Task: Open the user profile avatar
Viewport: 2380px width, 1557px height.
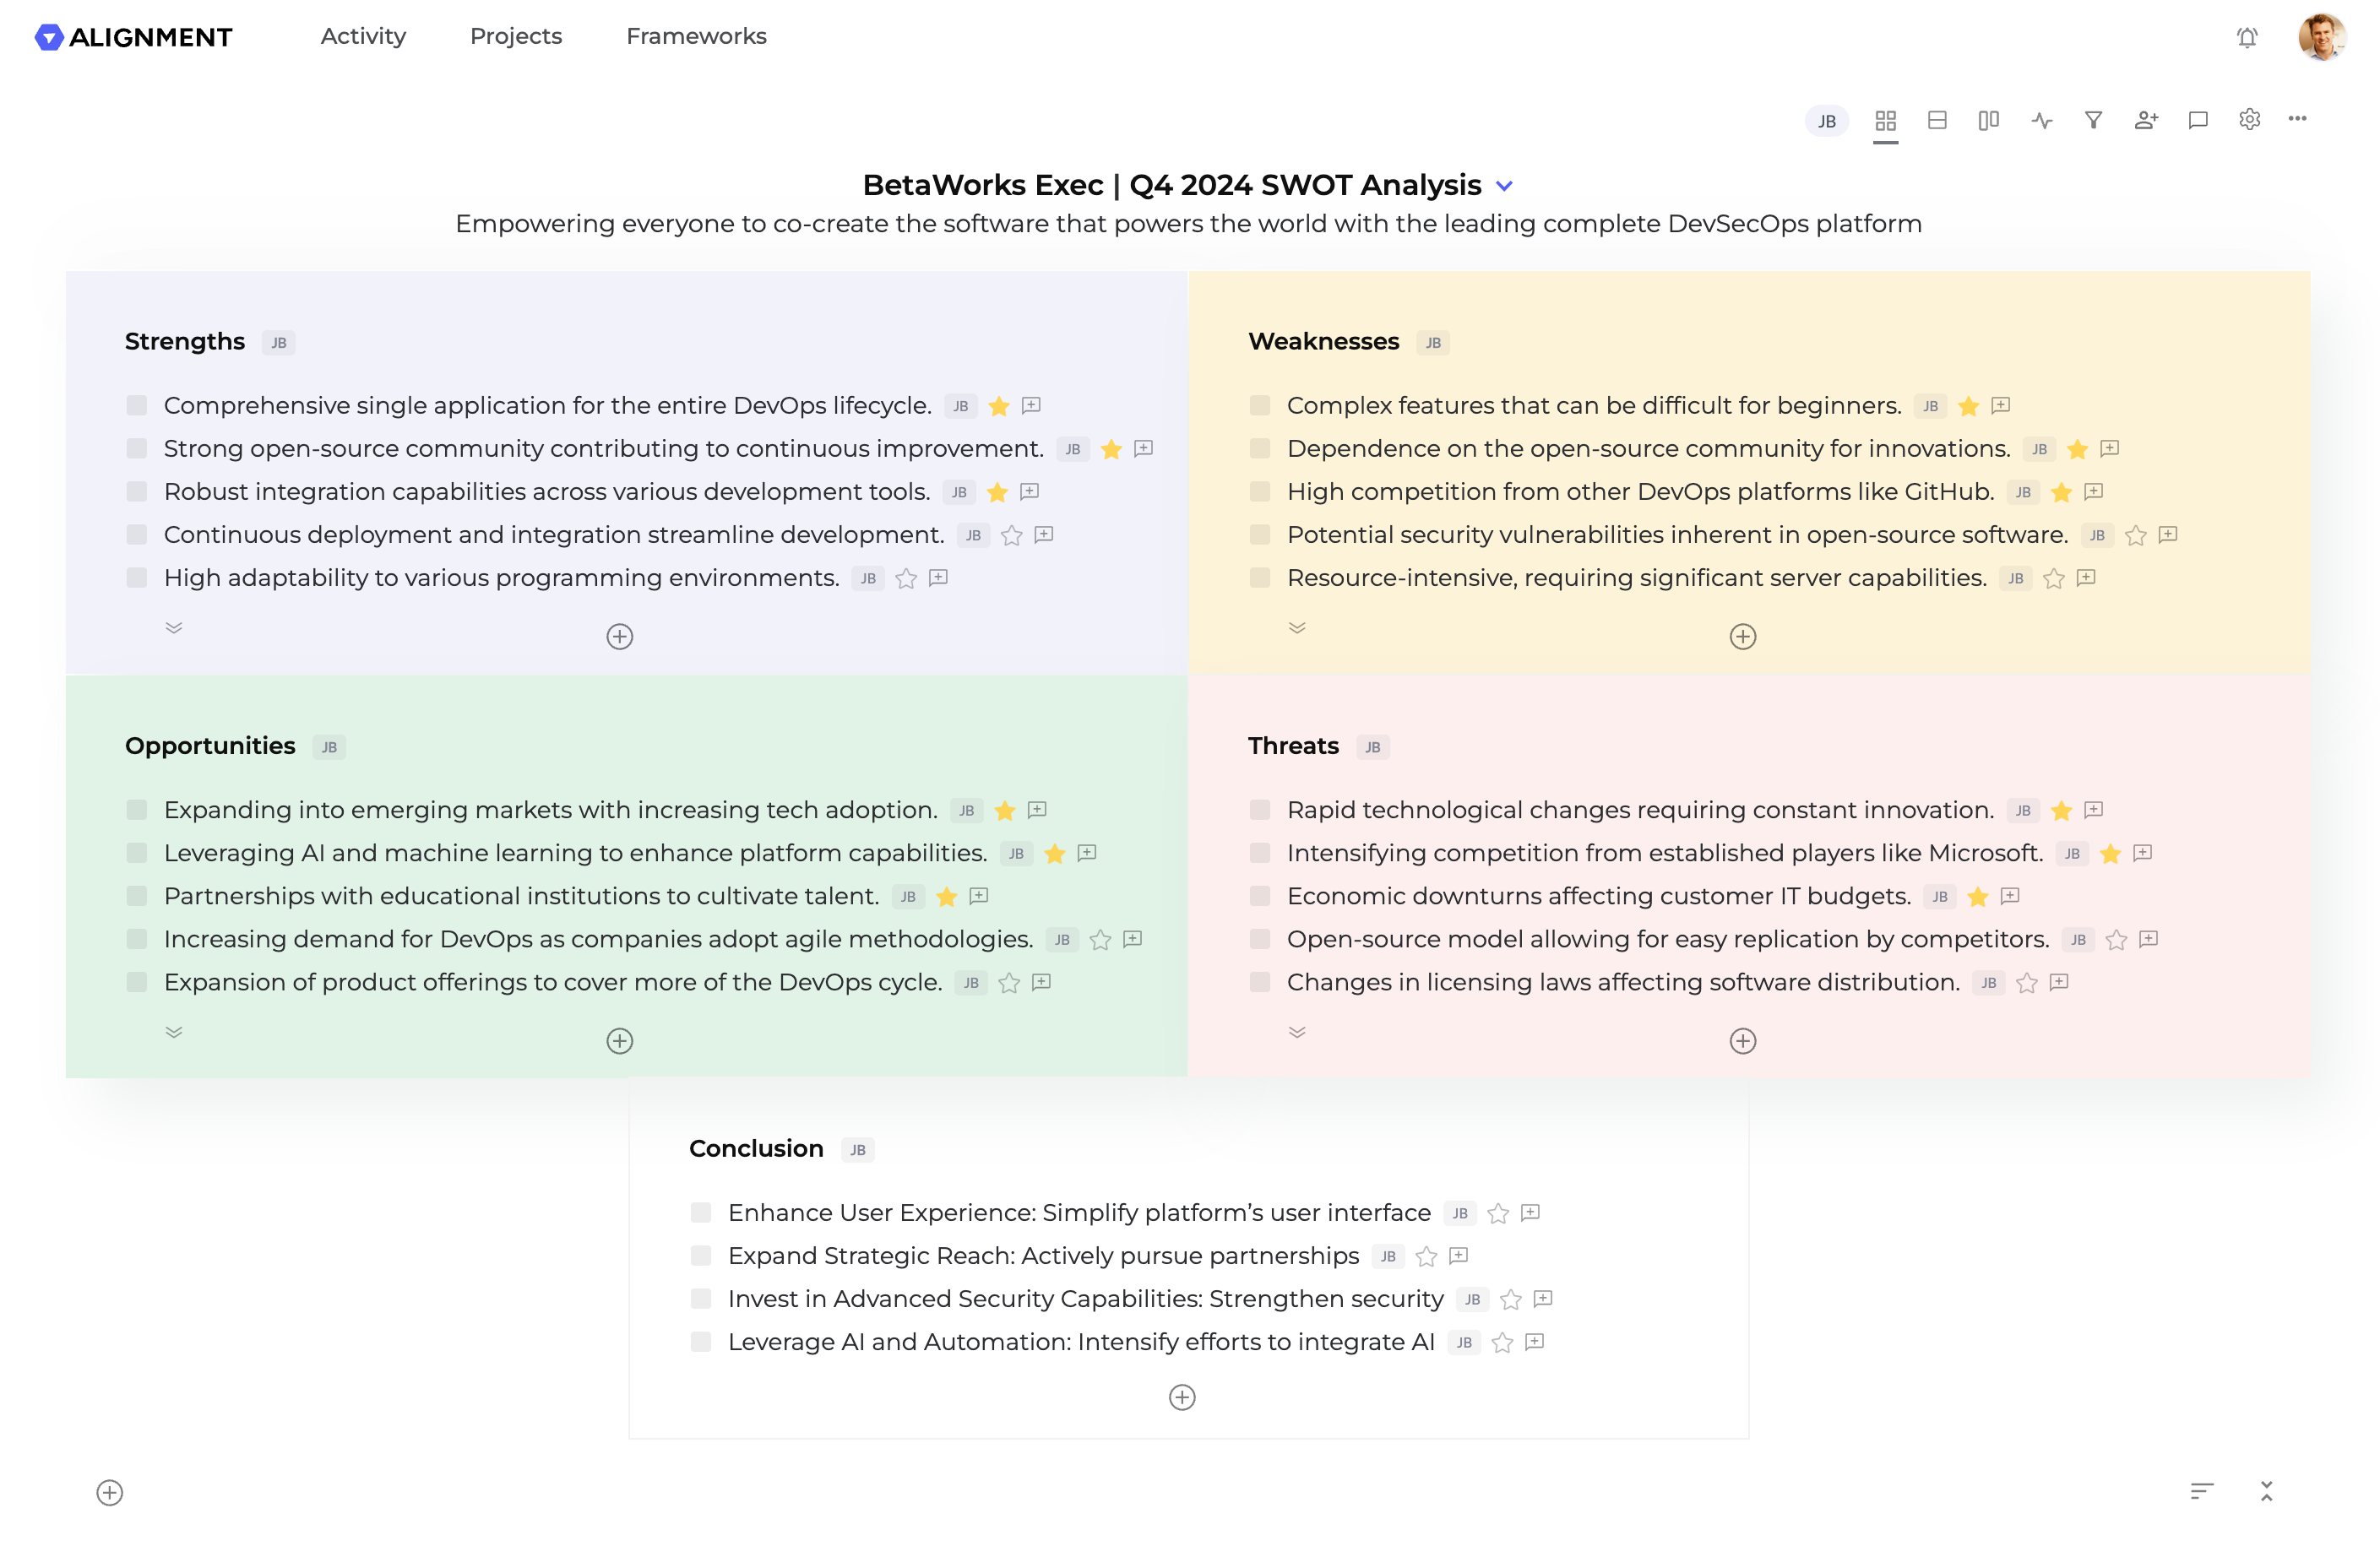Action: [2321, 37]
